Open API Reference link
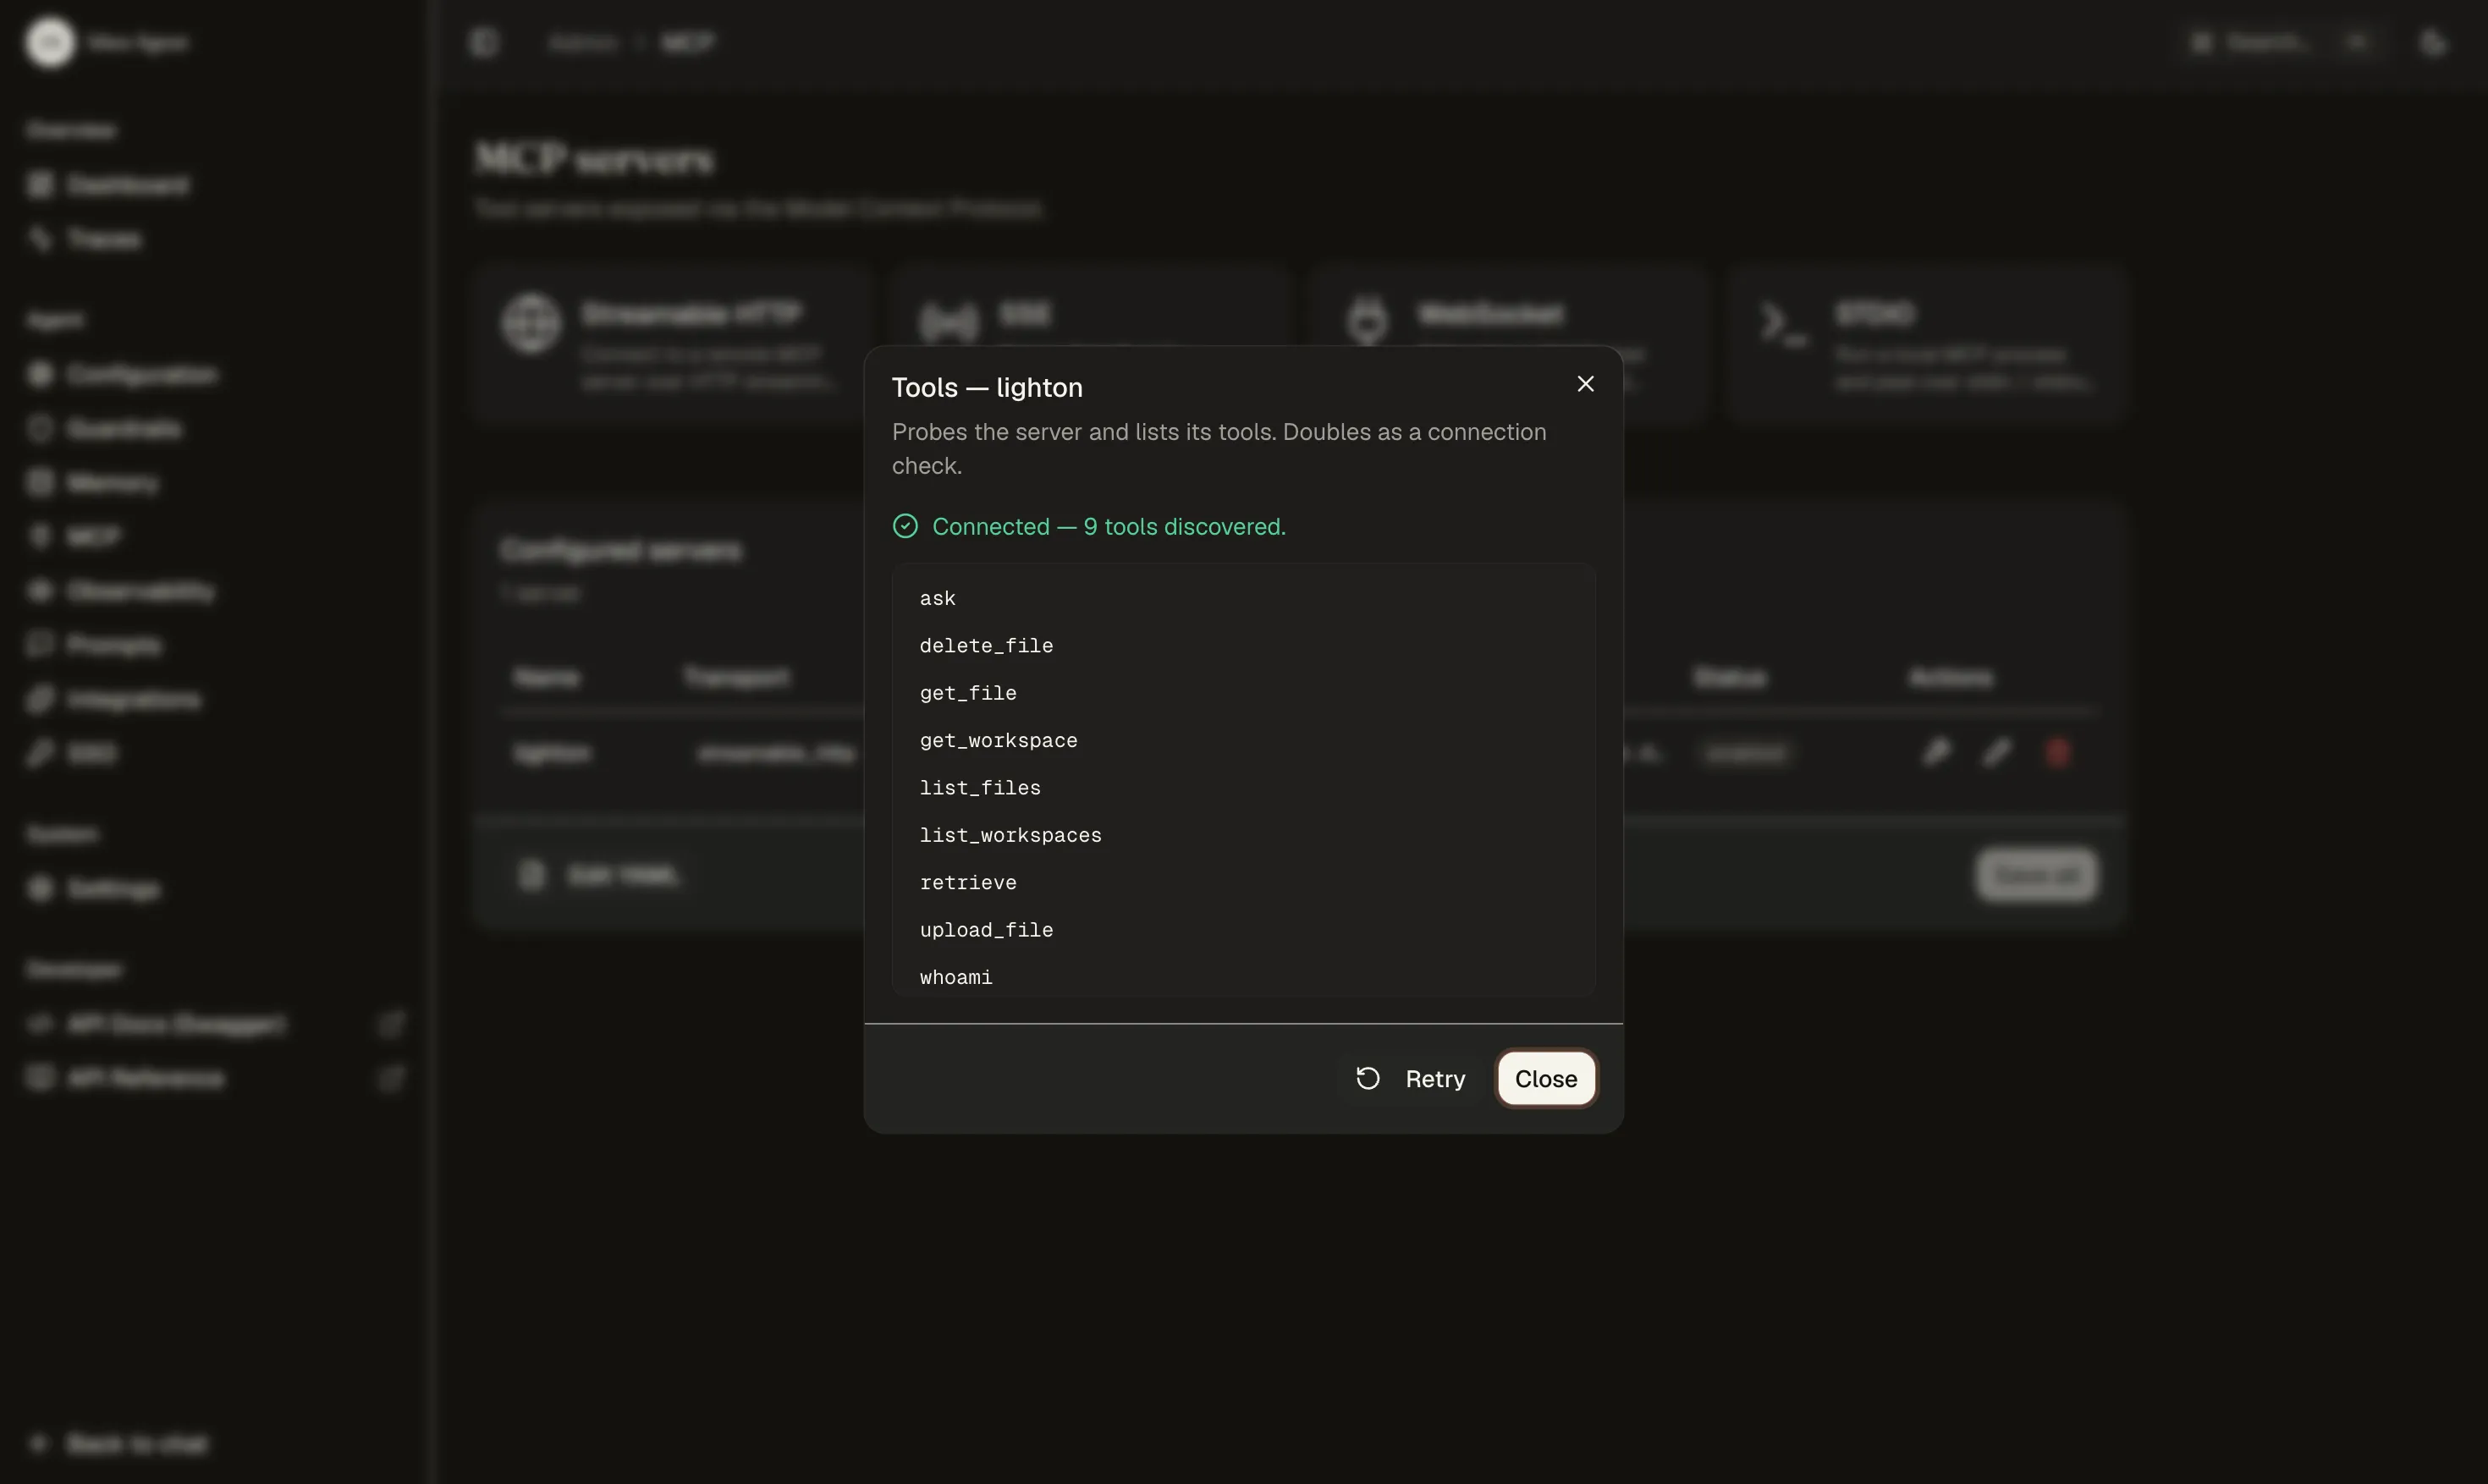This screenshot has height=1484, width=2488. tap(146, 1078)
